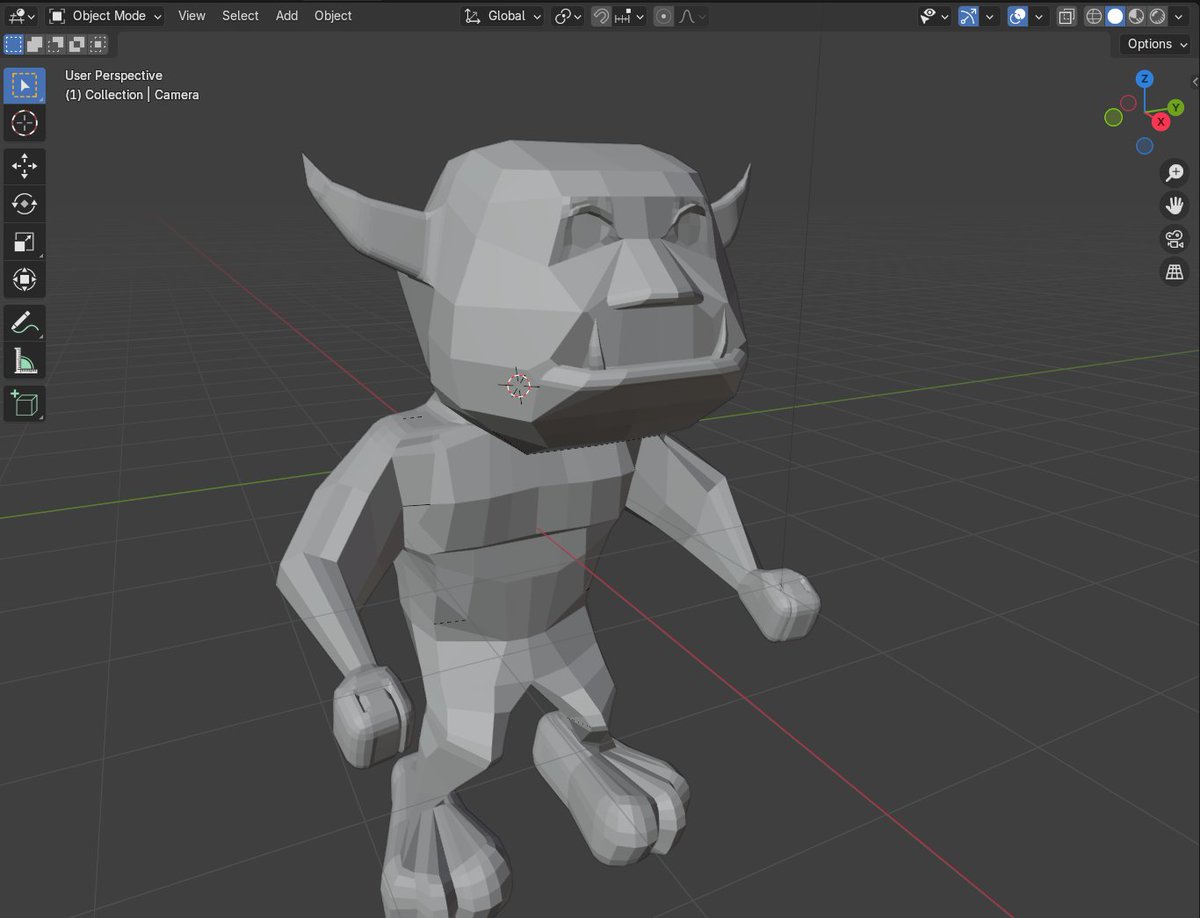Click the green Y axis gizmo
The width and height of the screenshot is (1200, 918).
1176,107
